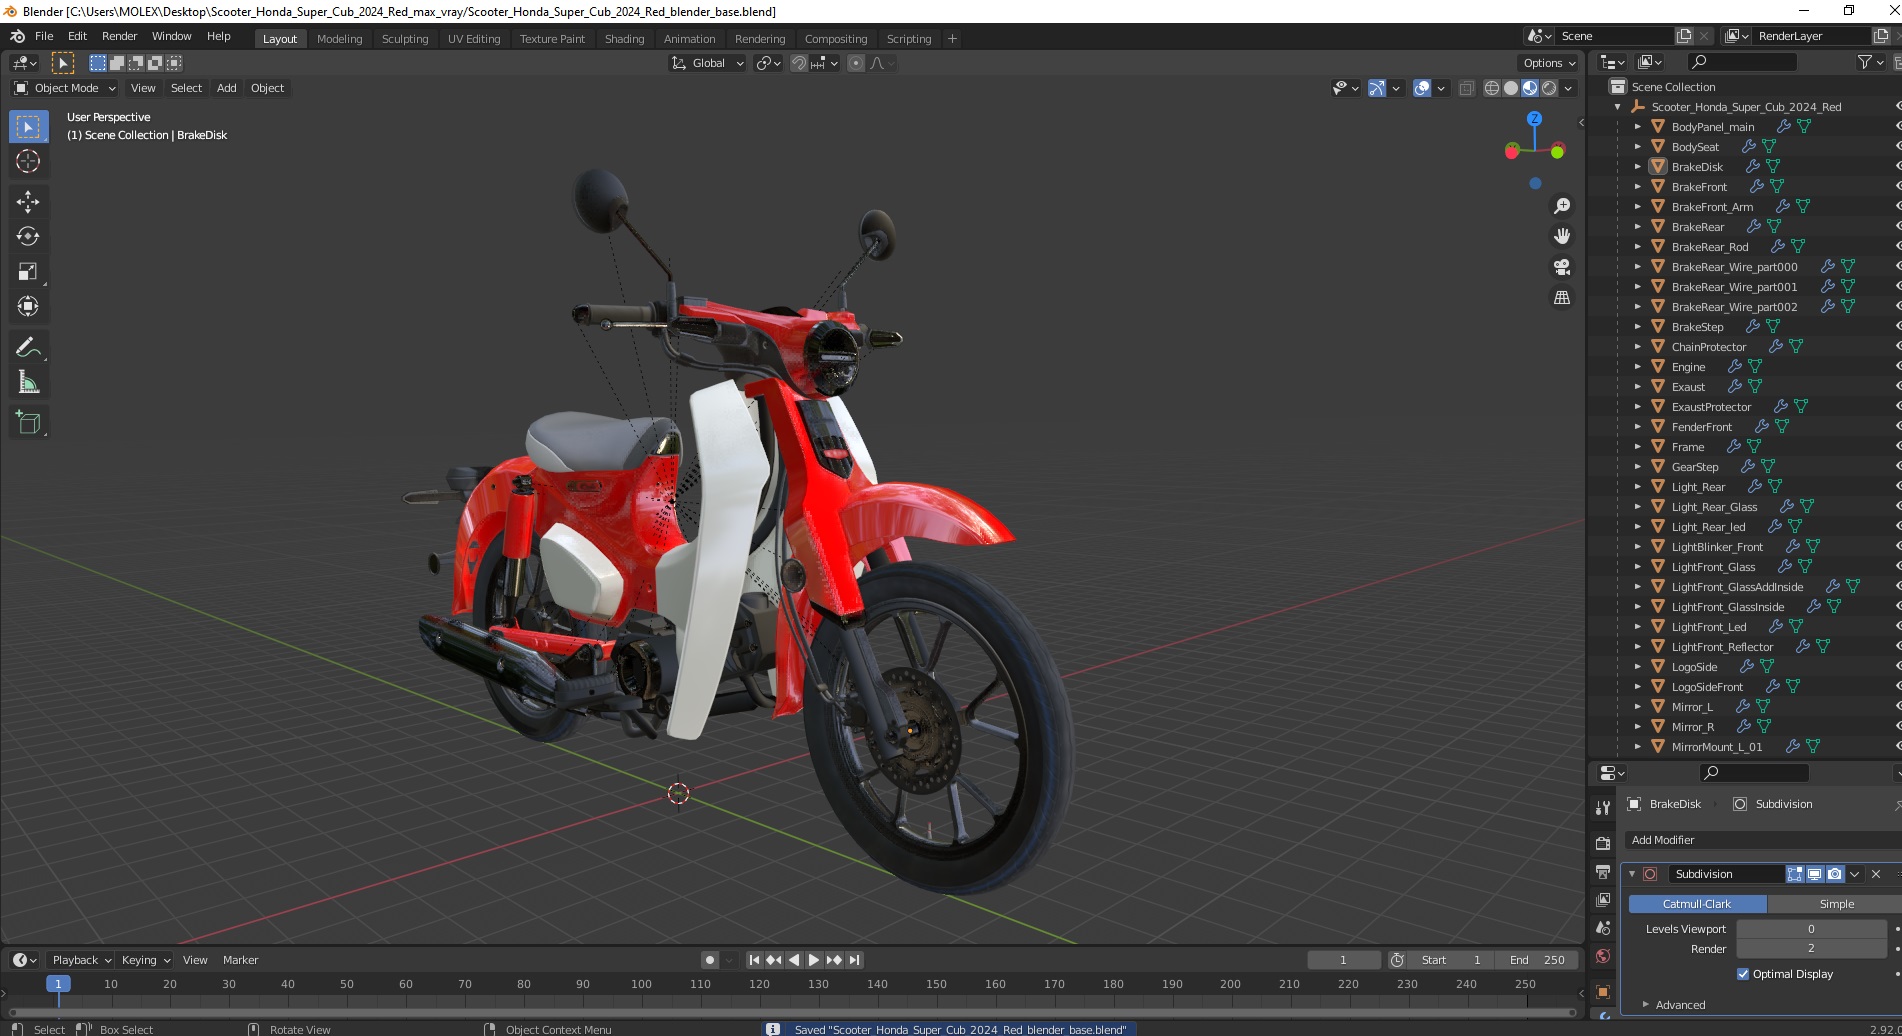Click the current frame number field
This screenshot has width=1902, height=1036.
coord(1343,960)
